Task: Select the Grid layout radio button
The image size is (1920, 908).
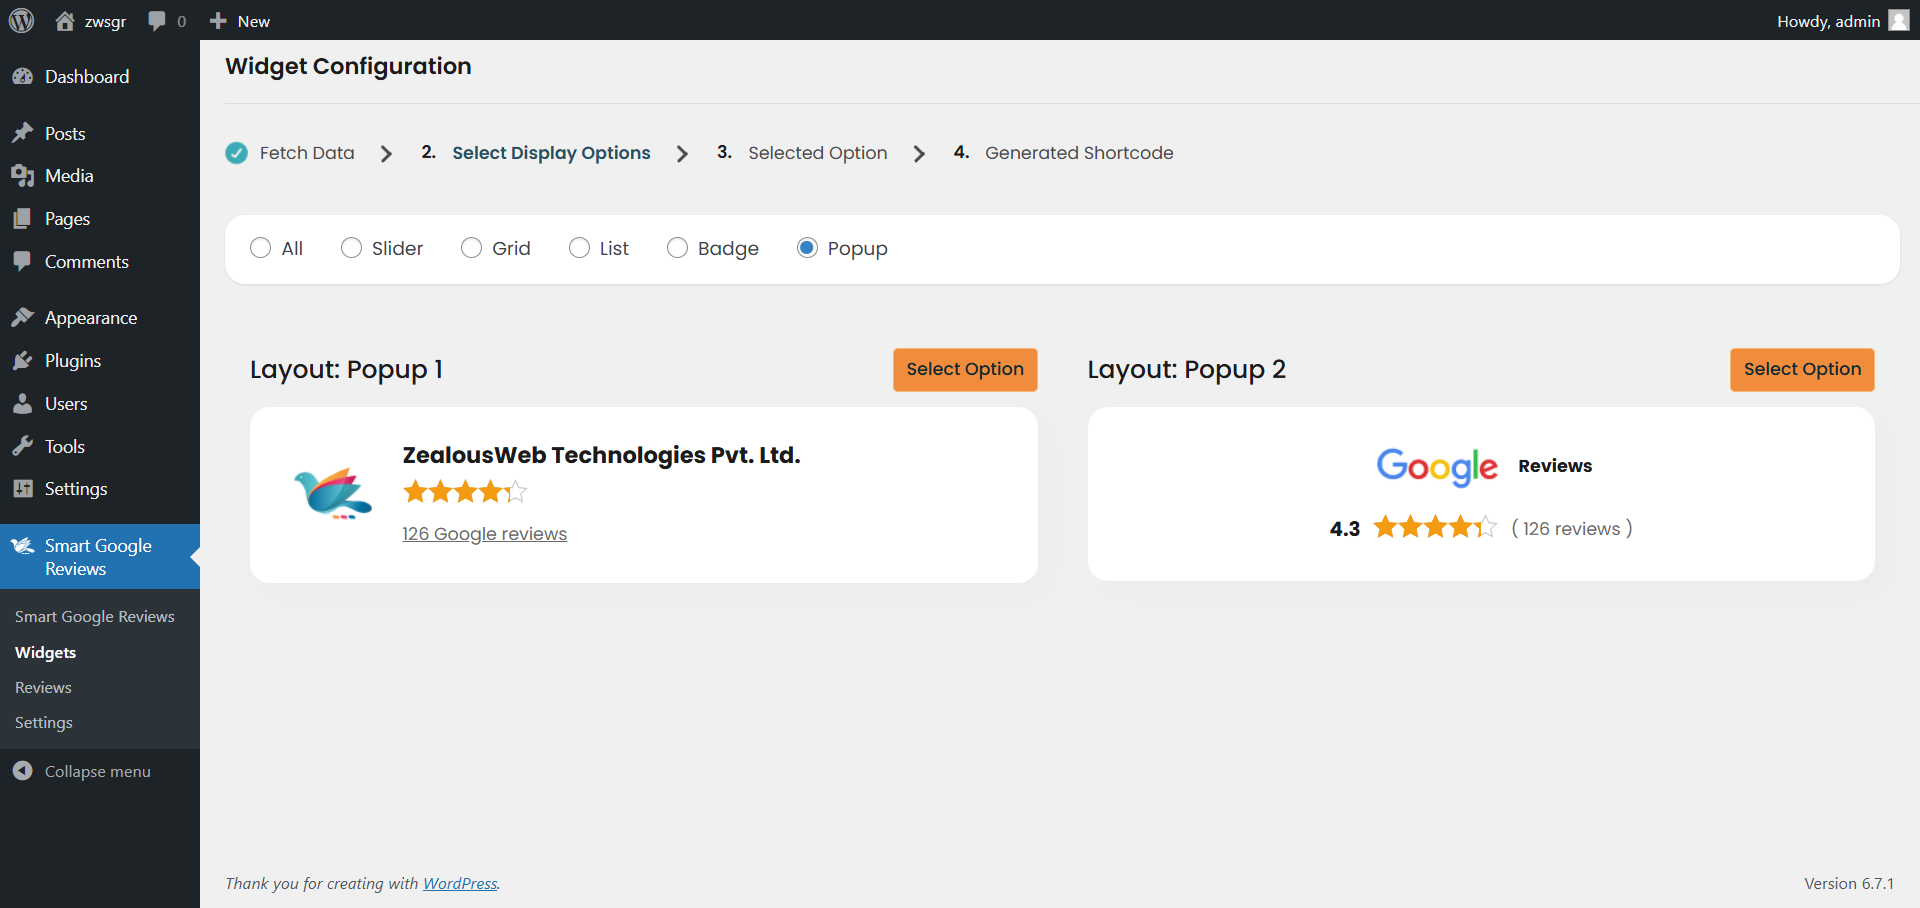Action: click(x=471, y=248)
